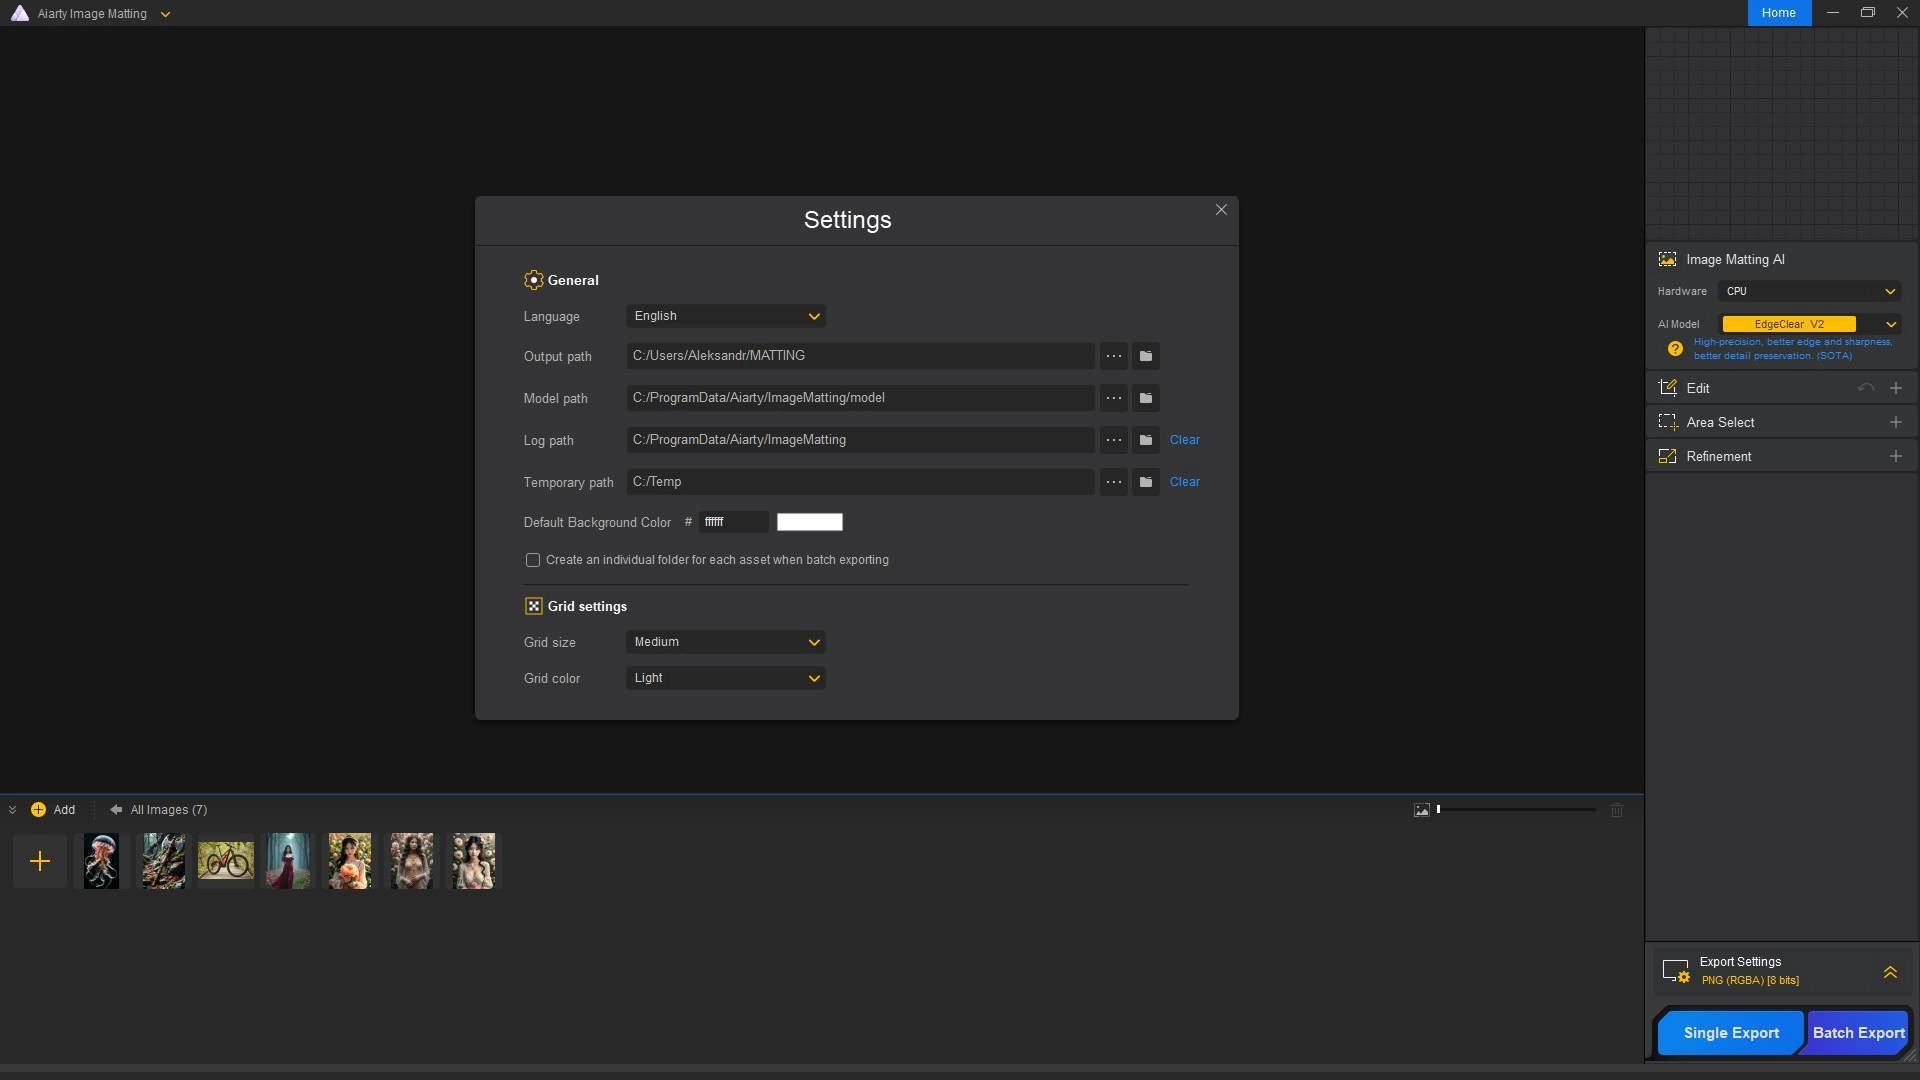Viewport: 1920px width, 1080px height.
Task: Open Hardware dropdown set to CPU
Action: point(1810,291)
